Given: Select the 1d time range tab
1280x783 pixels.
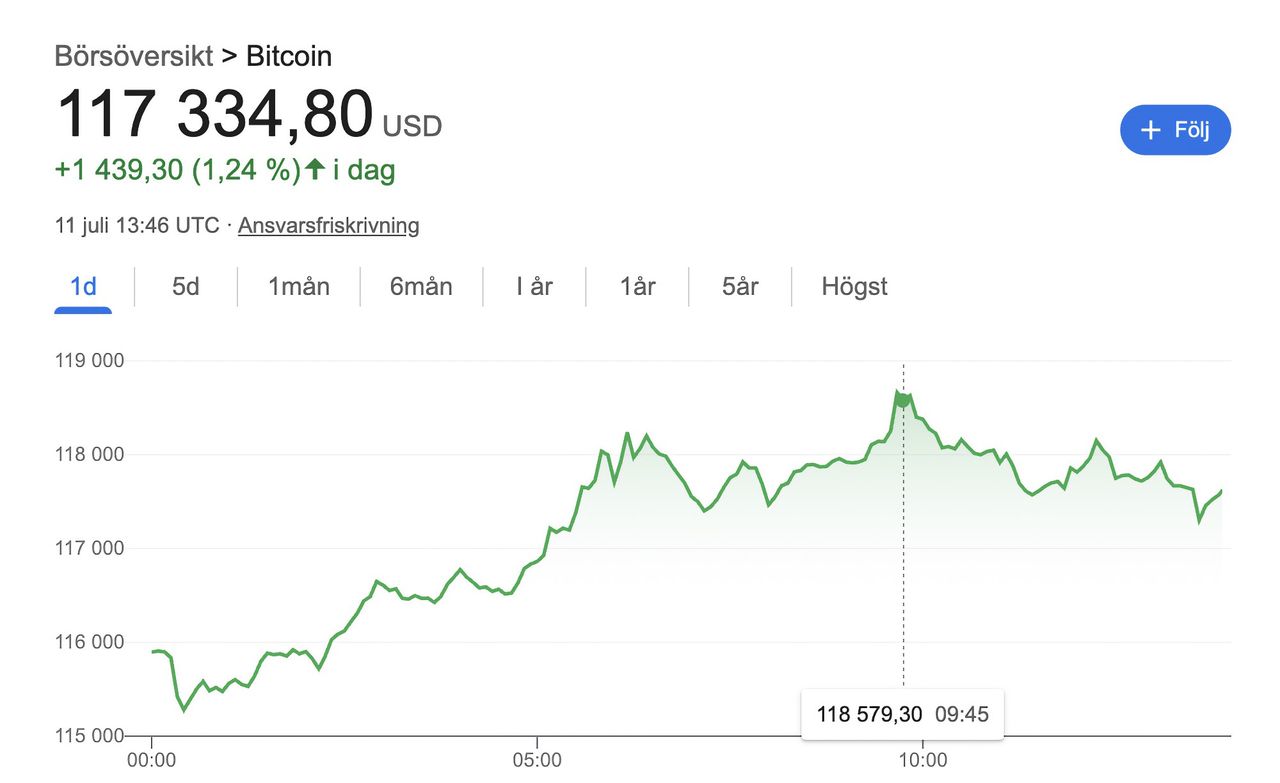Looking at the screenshot, I should (x=83, y=287).
